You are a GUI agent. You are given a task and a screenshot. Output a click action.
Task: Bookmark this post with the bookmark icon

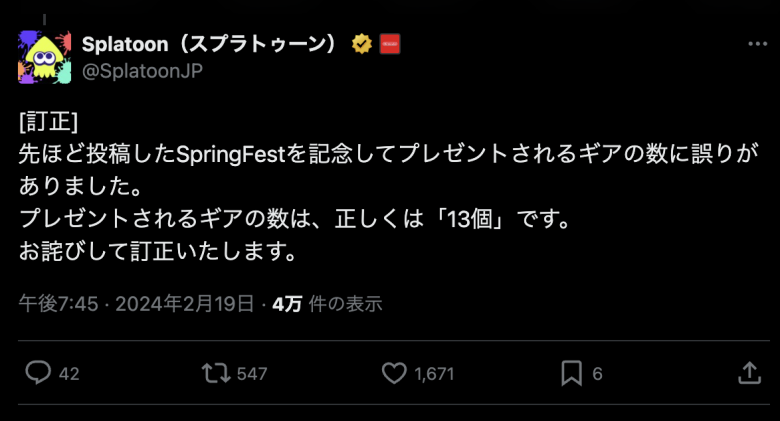pyautogui.click(x=571, y=373)
